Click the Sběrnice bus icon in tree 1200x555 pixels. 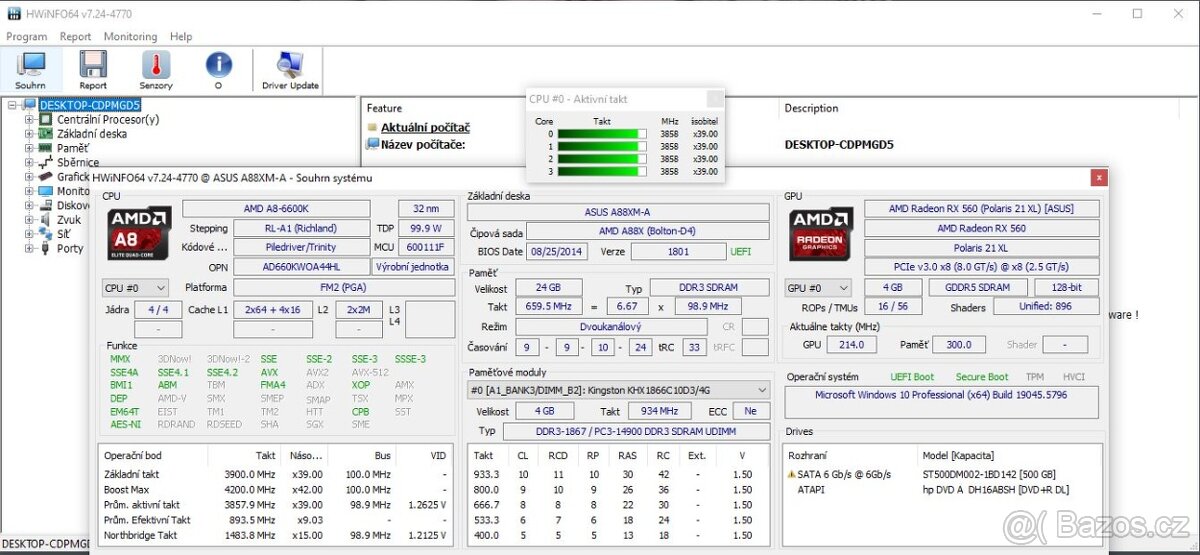tap(45, 162)
